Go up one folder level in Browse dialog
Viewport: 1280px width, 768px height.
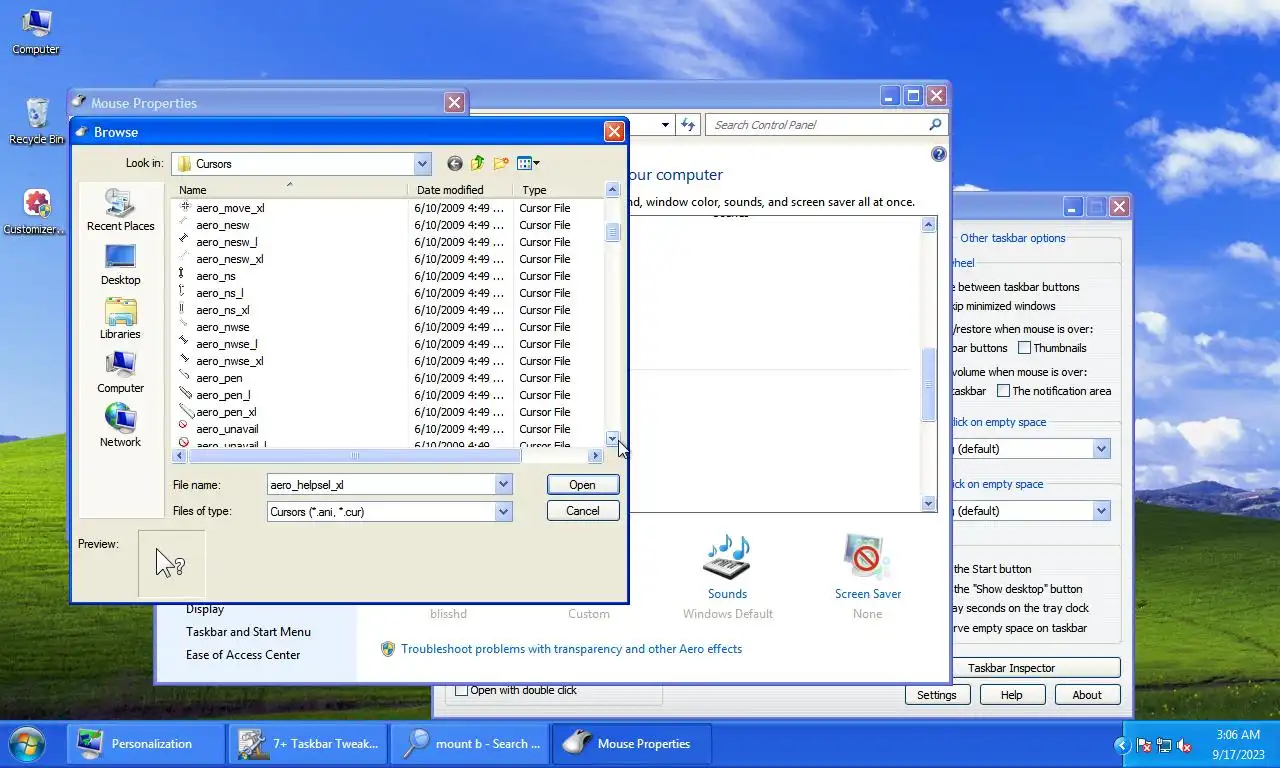[478, 163]
